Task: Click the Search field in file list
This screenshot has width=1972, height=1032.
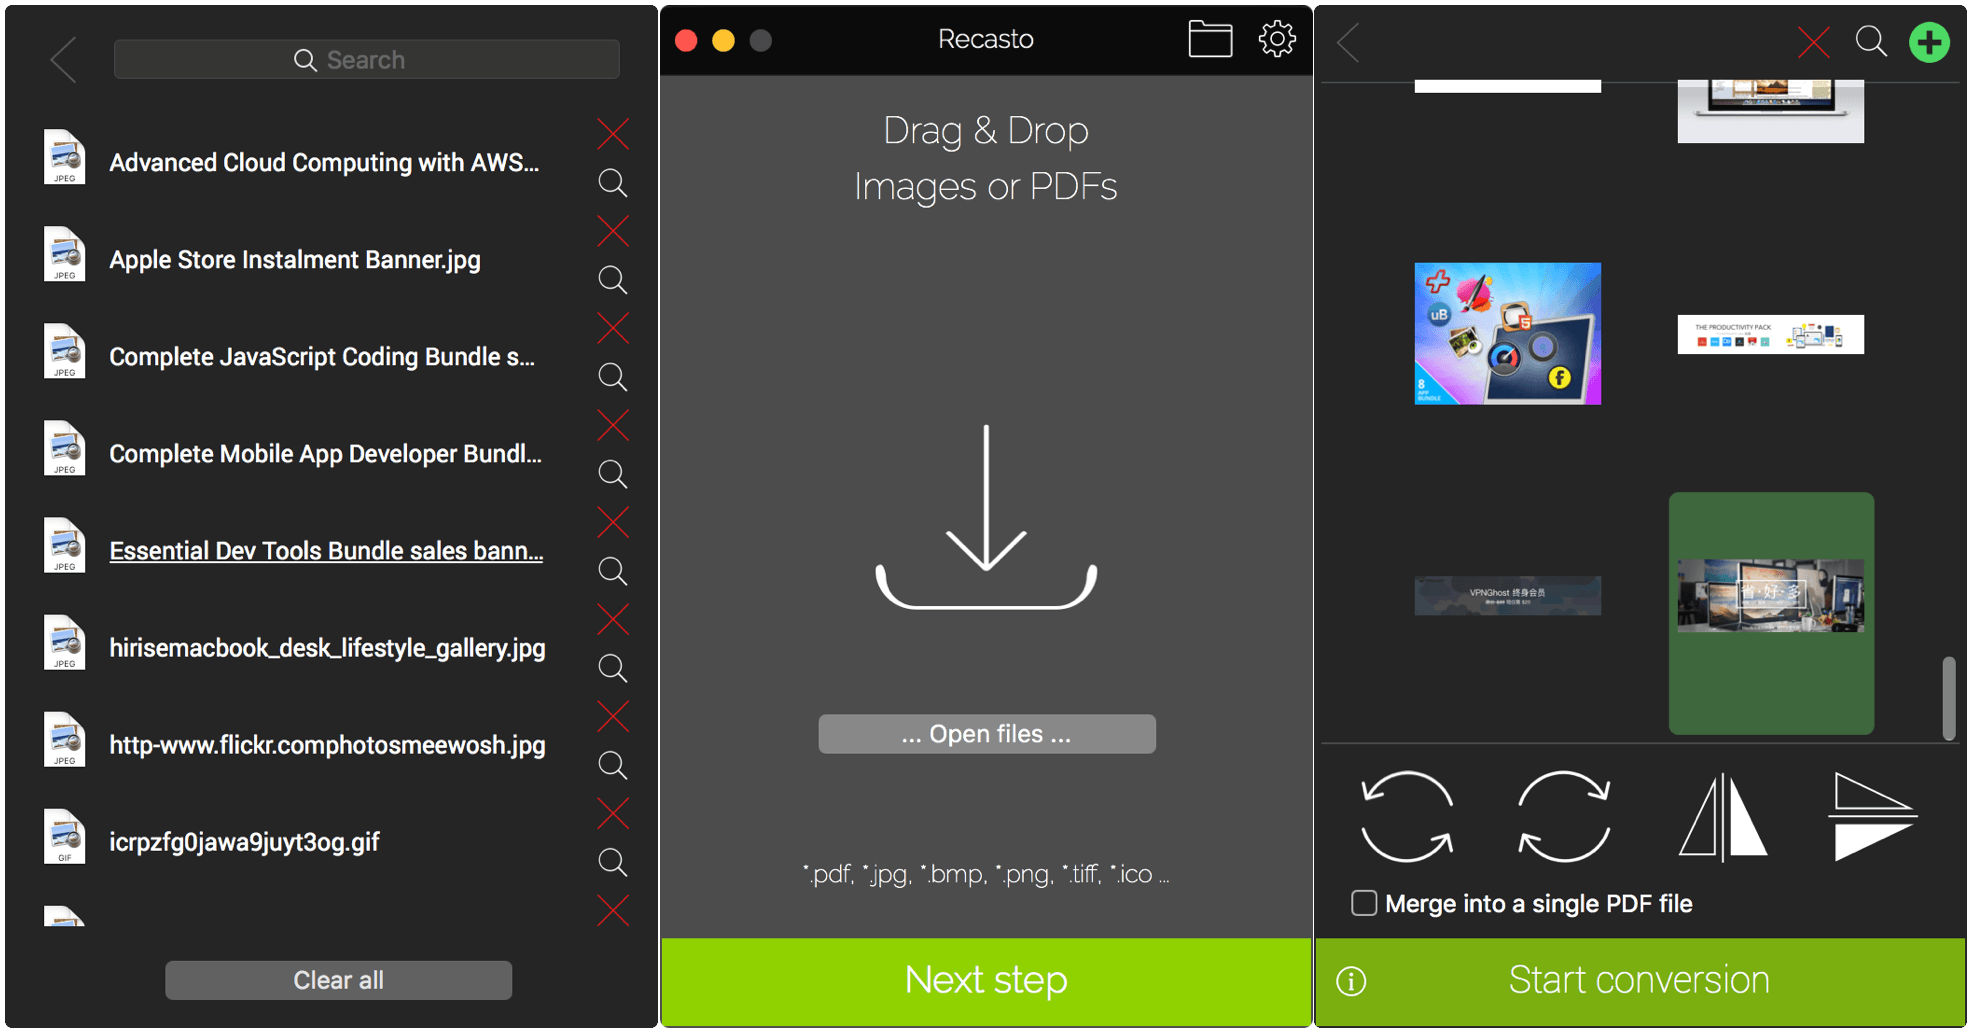Action: coord(366,60)
